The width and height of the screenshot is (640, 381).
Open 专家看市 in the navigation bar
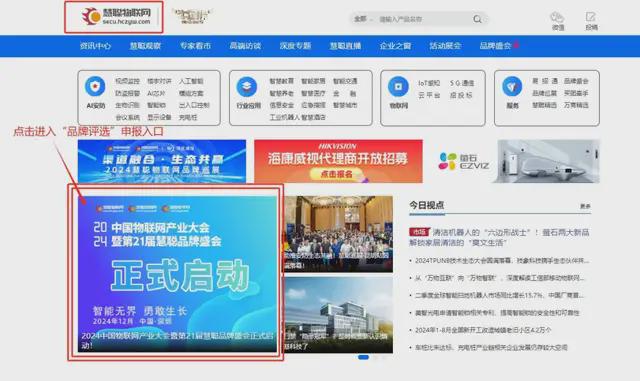pyautogui.click(x=195, y=46)
